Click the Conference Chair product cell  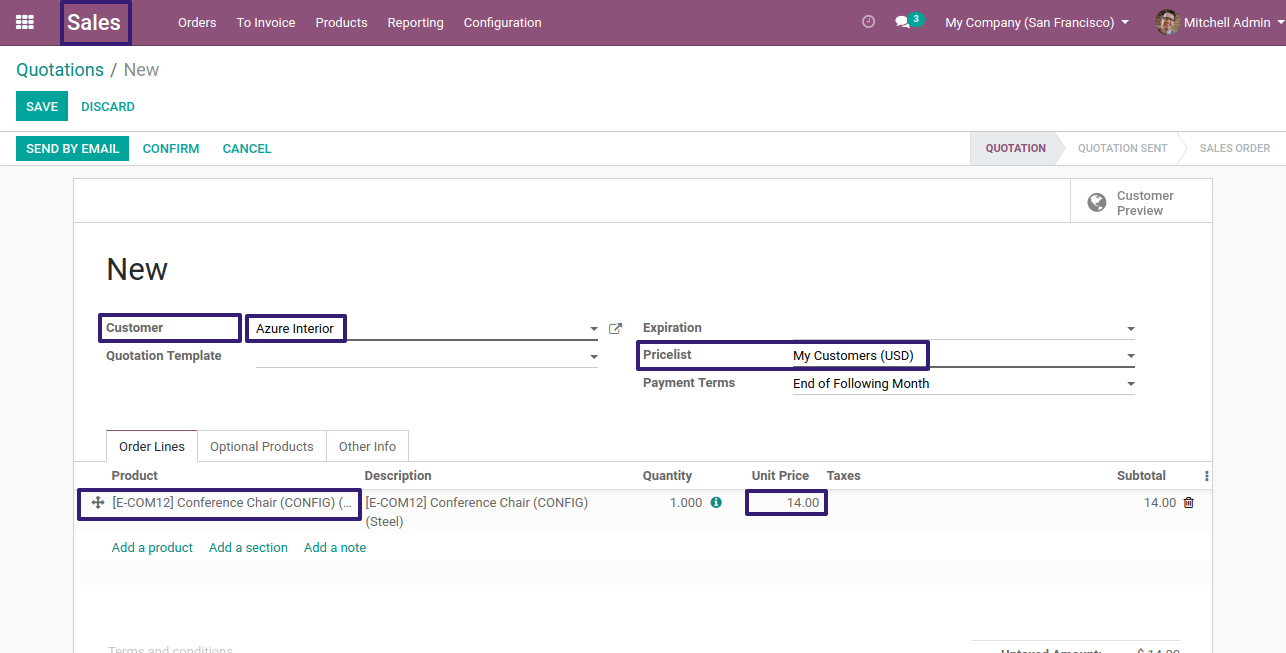point(232,503)
